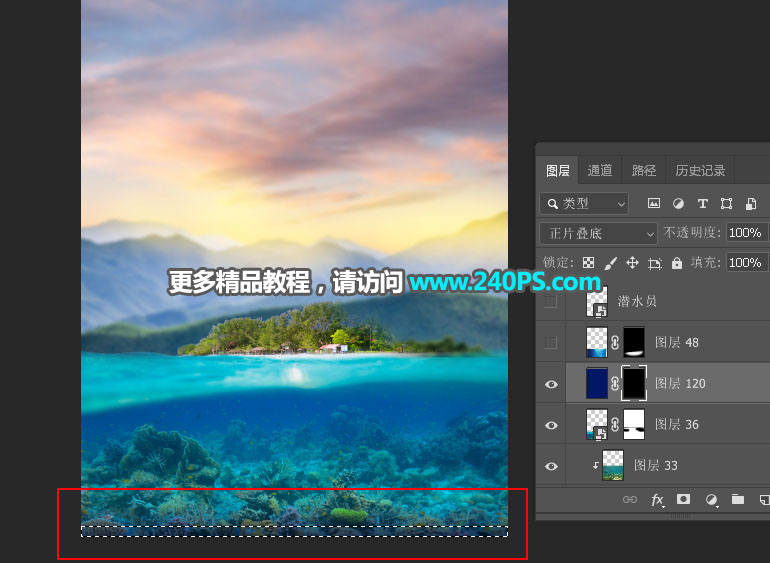Hide the 图层 120 layer eye icon

551,384
